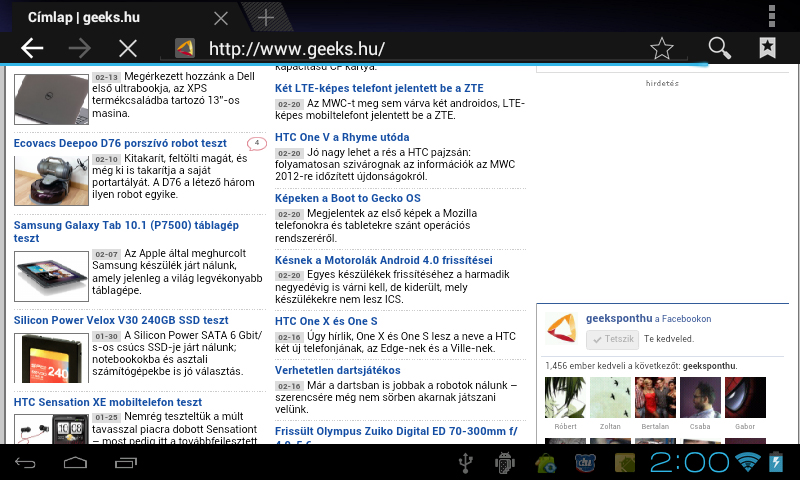Tap the Android home button
Screen dimensions: 800x480
click(x=76, y=463)
